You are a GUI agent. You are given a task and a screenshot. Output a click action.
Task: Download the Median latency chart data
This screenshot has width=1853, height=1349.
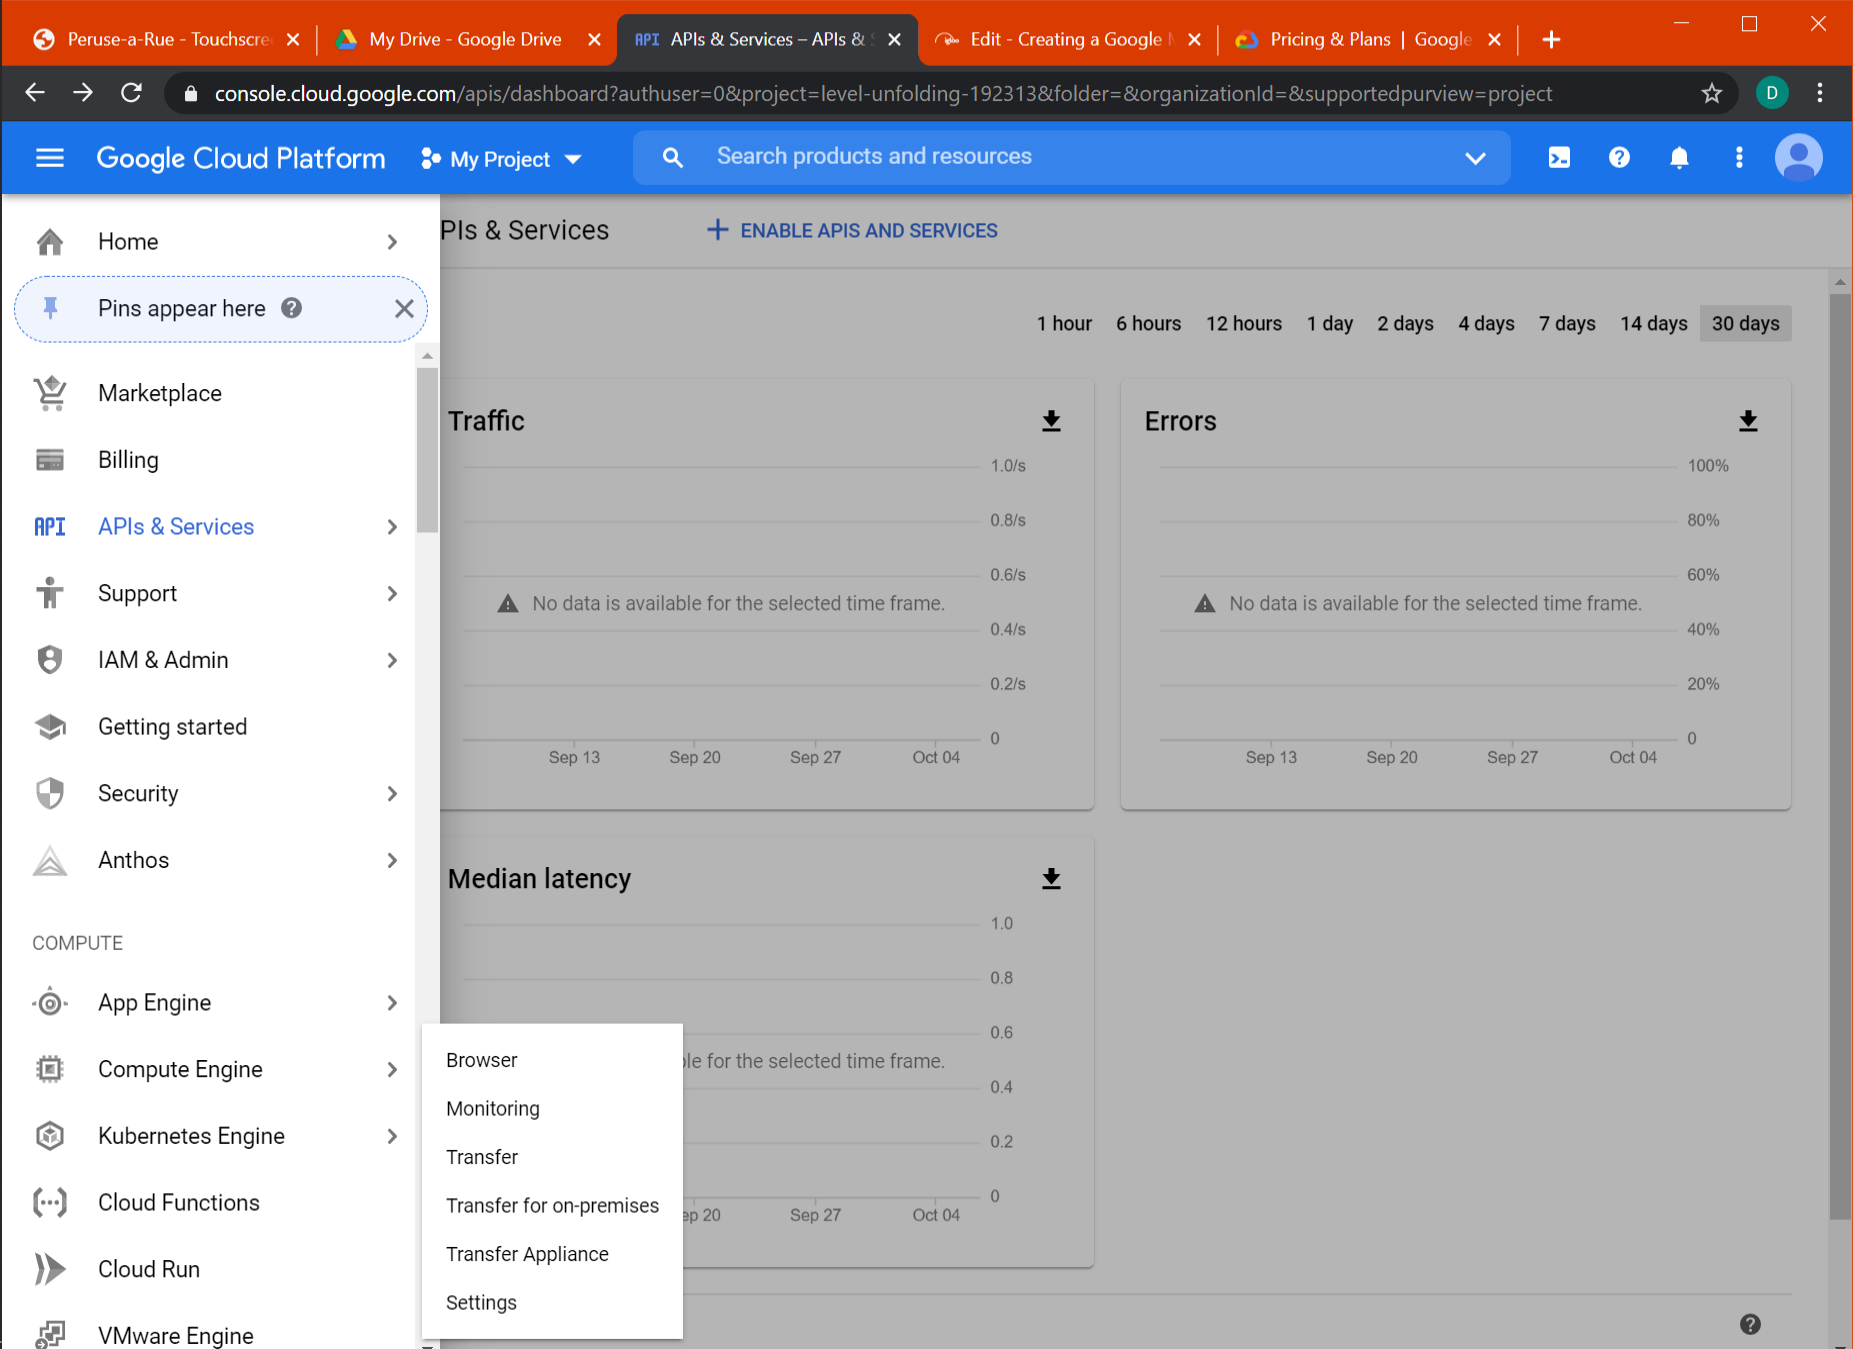[x=1051, y=879]
